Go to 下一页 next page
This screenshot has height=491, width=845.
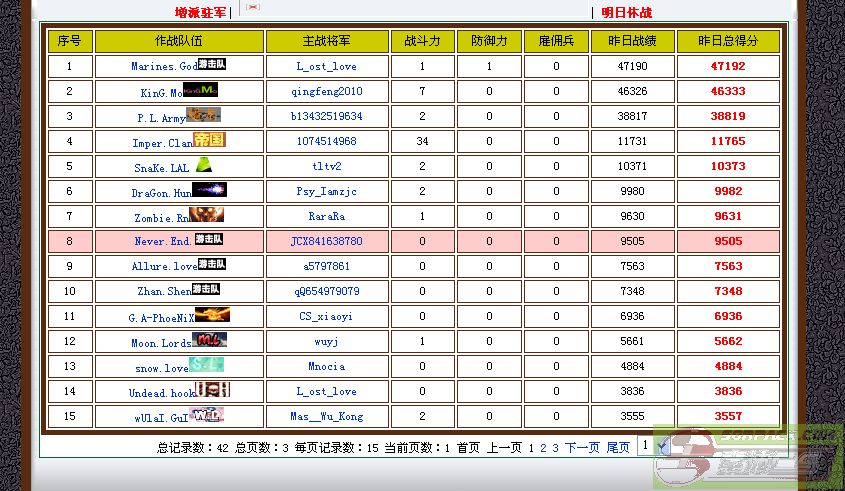point(582,448)
